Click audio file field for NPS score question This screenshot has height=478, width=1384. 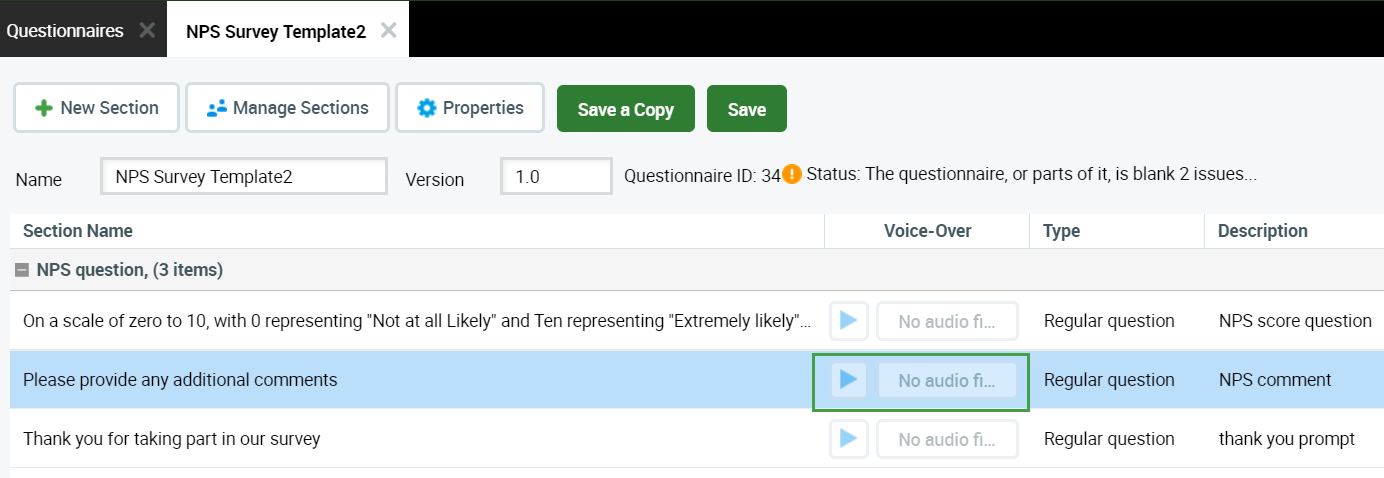[946, 321]
